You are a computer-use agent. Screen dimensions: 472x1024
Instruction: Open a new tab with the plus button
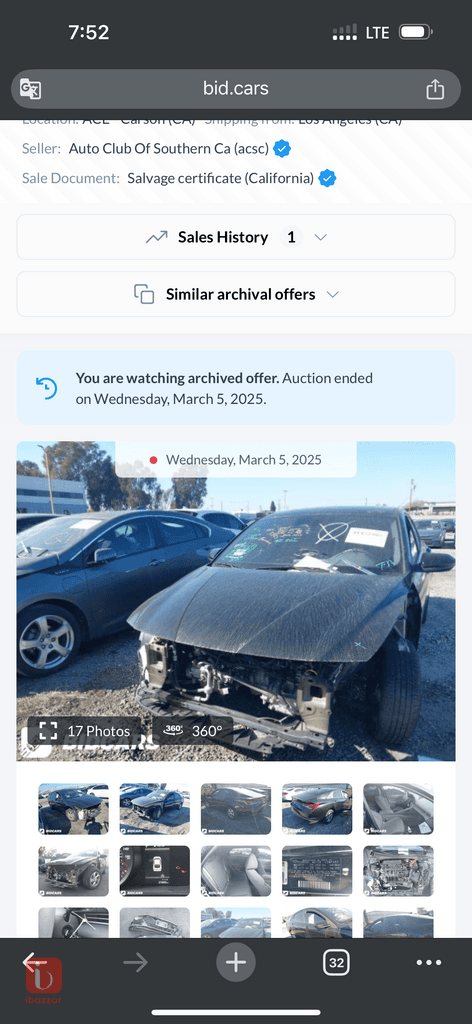tap(236, 962)
